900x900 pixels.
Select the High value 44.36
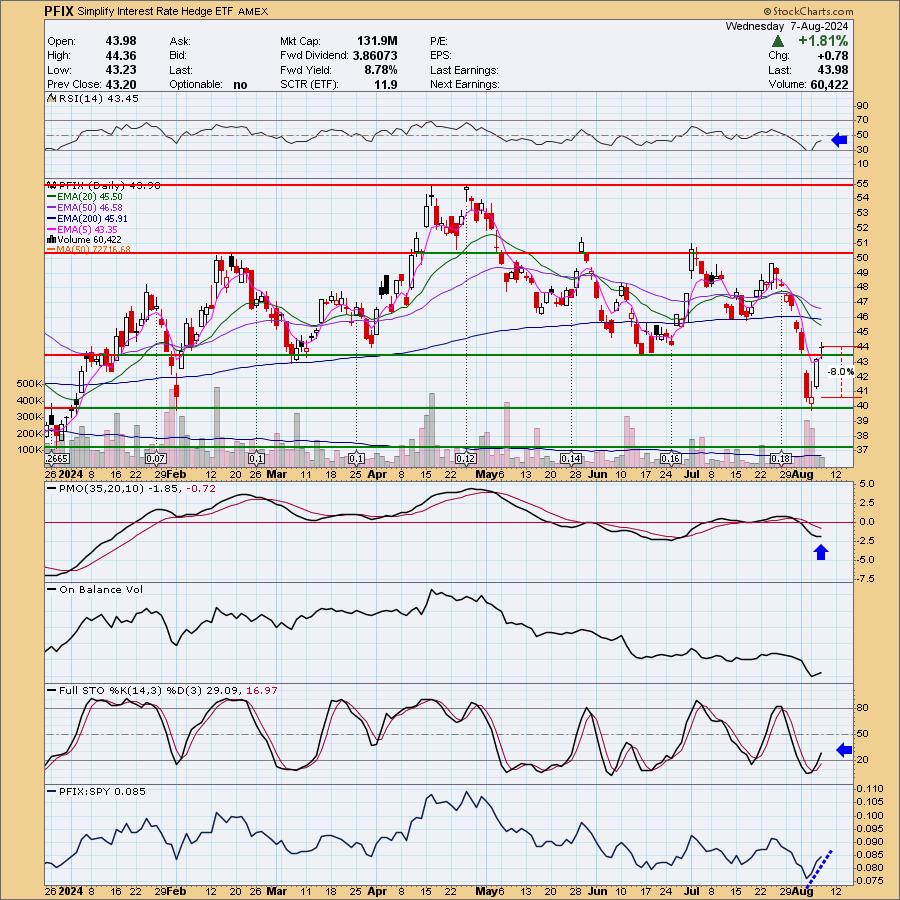click(121, 56)
